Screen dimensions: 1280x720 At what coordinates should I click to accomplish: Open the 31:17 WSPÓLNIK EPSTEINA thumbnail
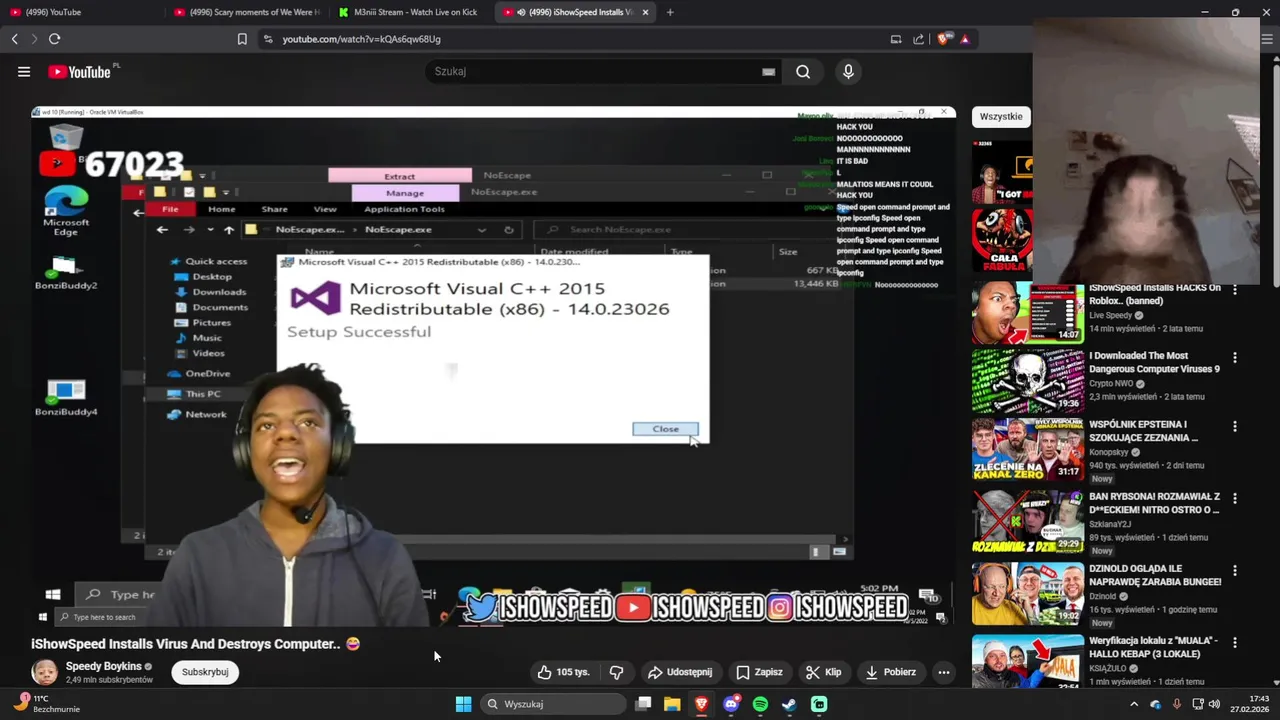click(1028, 449)
